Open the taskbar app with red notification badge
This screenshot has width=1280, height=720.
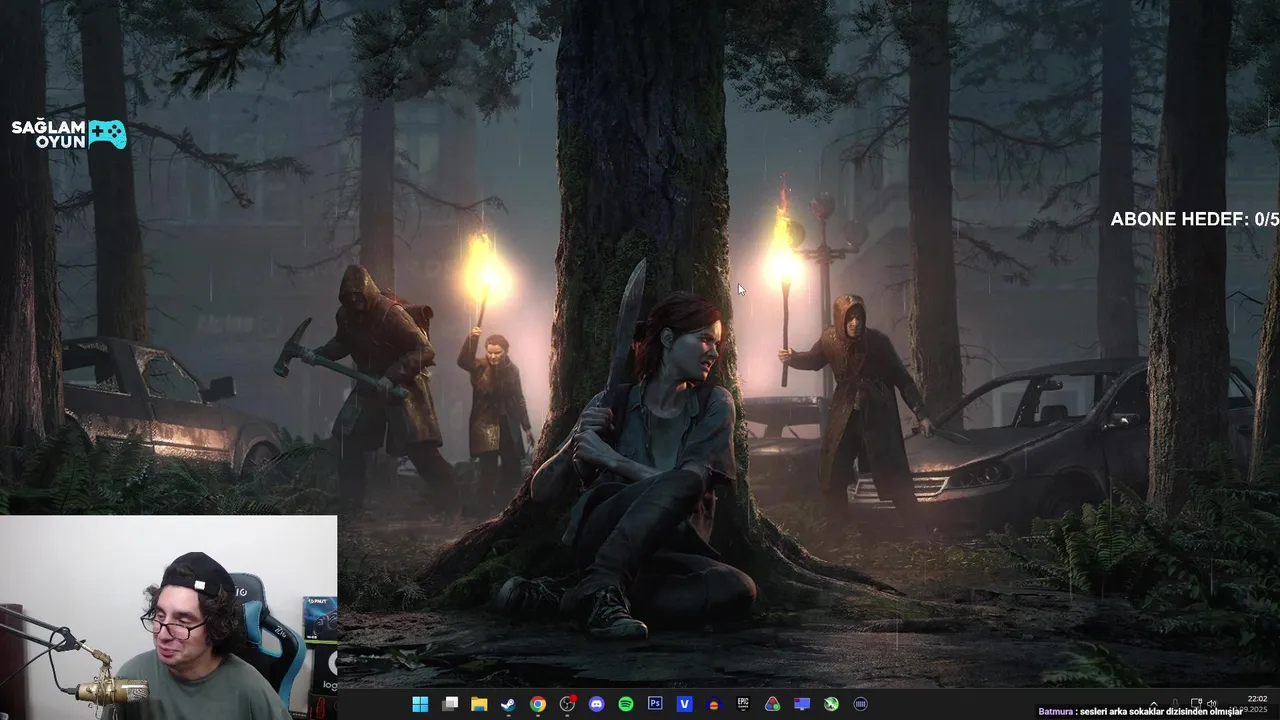[x=568, y=704]
